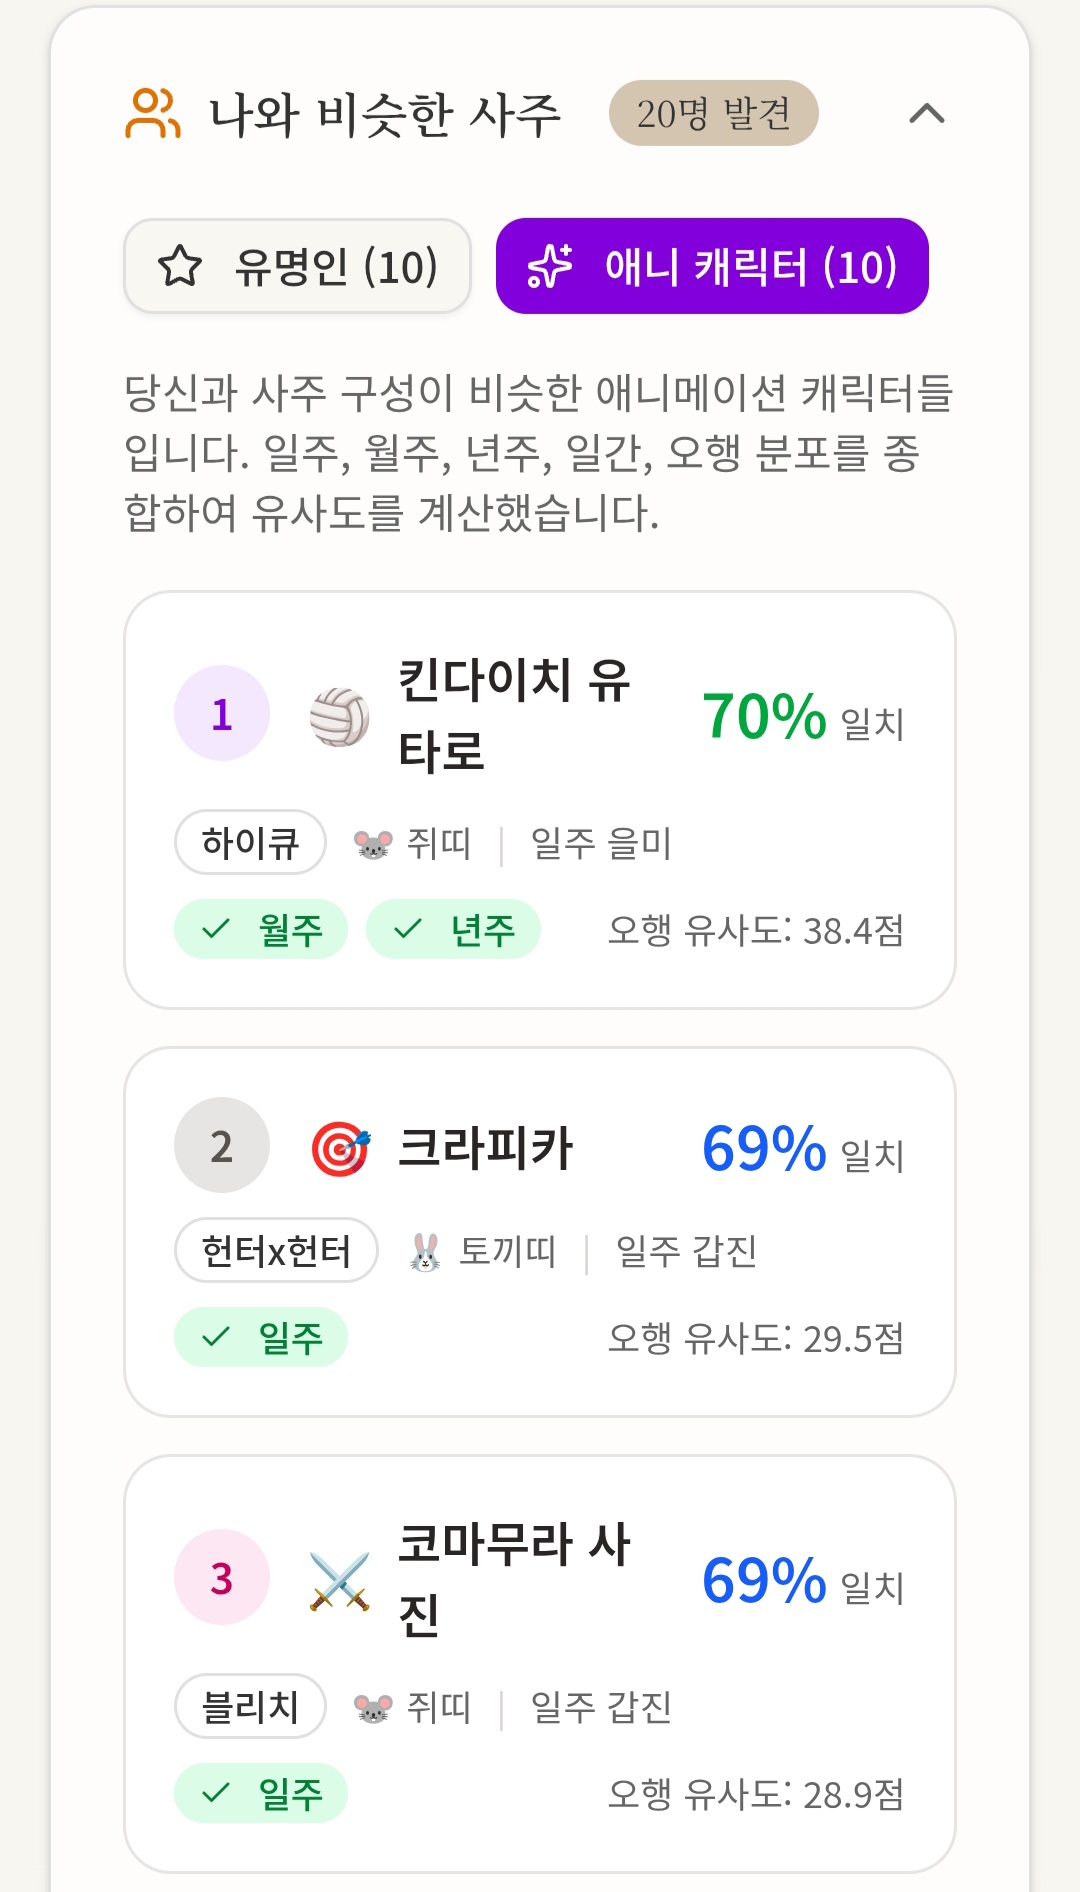Click the sparkle icon in 애니 캐릭터 tab
The width and height of the screenshot is (1080, 1892).
550,267
